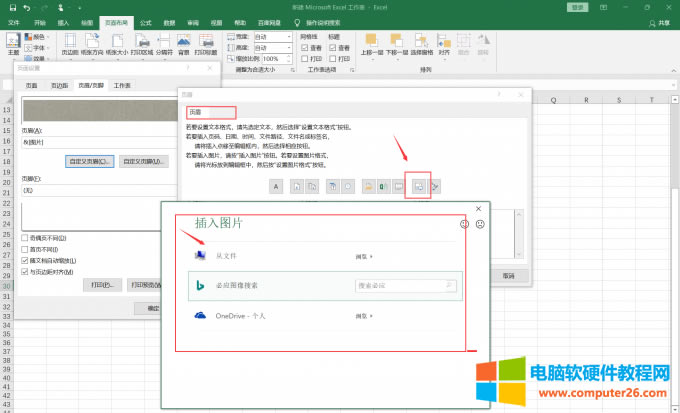Image resolution: width=680 pixels, height=413 pixels.
Task: Click the 自定义页眉 button
Action: pyautogui.click(x=89, y=160)
